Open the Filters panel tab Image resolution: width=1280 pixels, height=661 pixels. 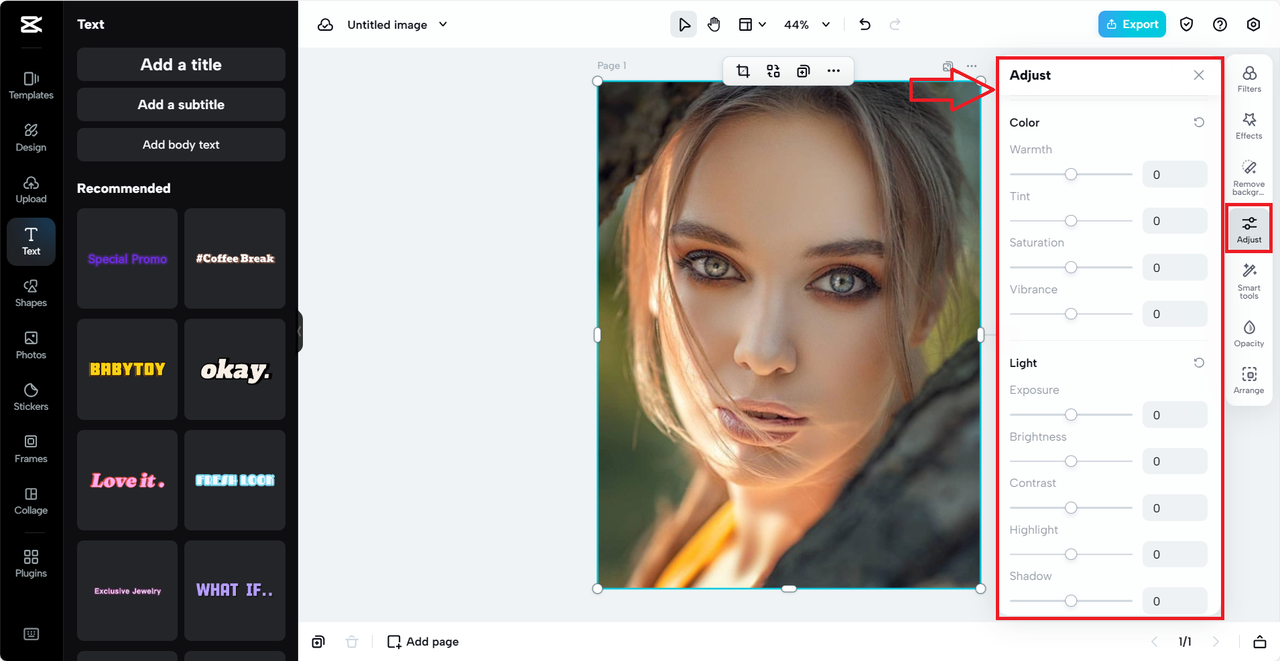(1249, 79)
